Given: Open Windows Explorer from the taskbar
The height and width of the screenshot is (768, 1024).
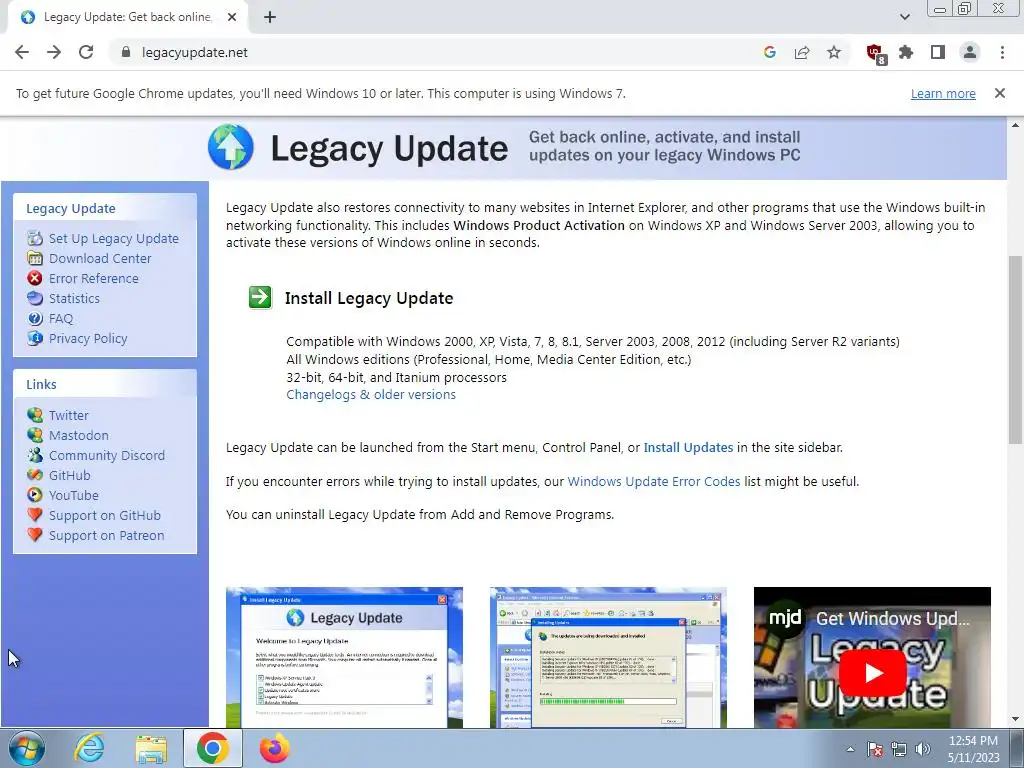Looking at the screenshot, I should click(151, 748).
